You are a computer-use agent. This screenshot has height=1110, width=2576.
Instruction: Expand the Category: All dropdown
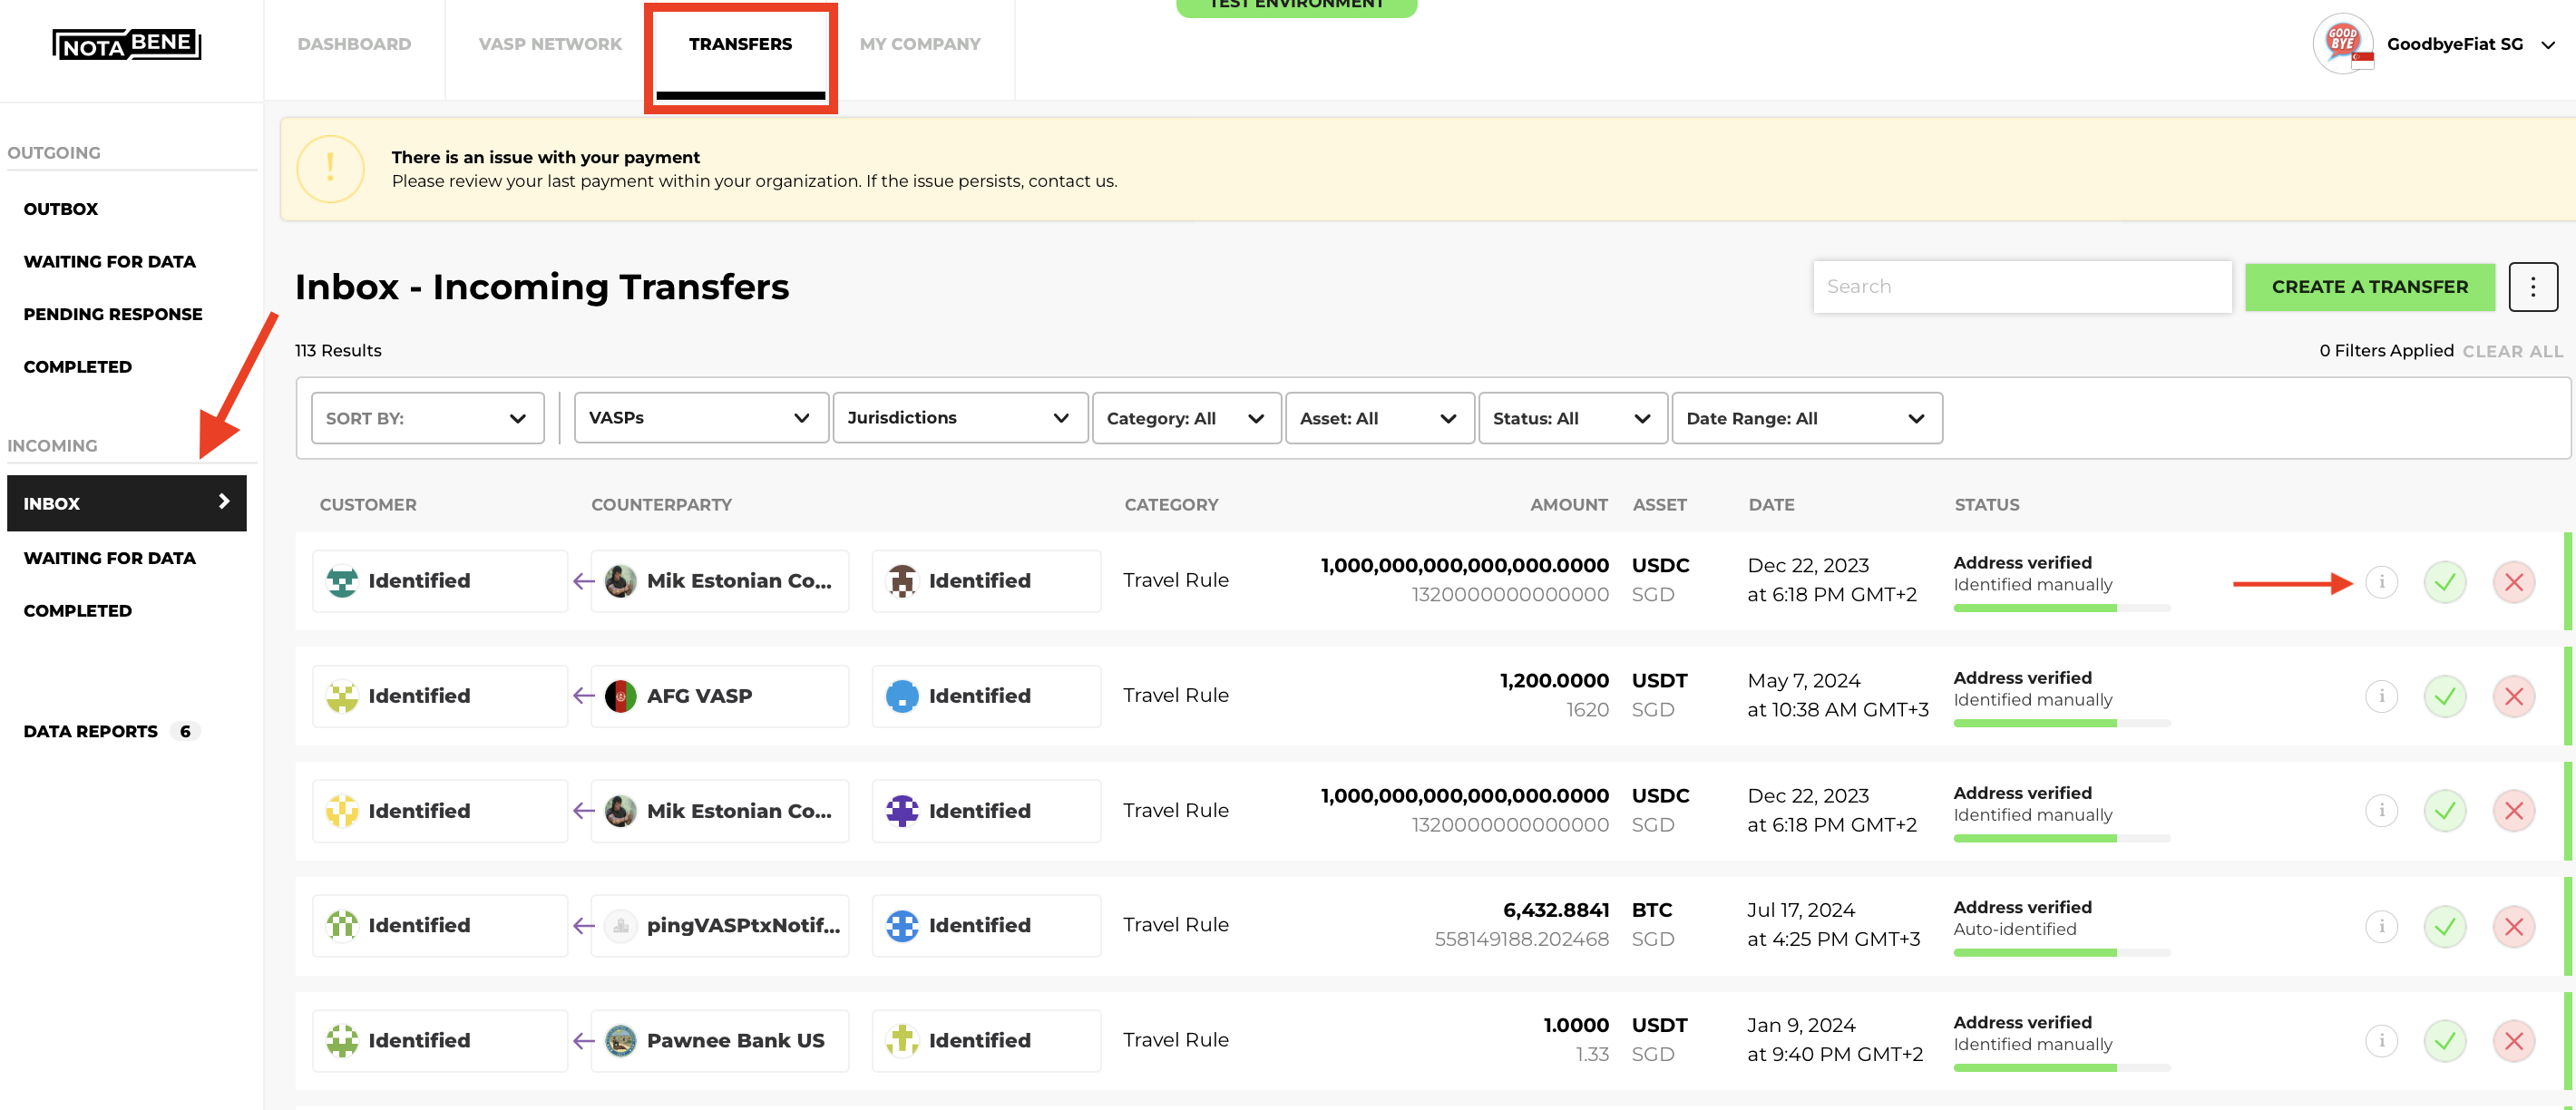[x=1186, y=418]
